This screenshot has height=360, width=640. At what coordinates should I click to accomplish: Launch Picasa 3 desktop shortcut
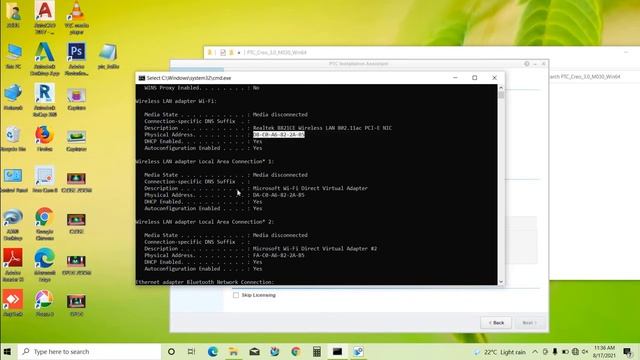point(45,303)
